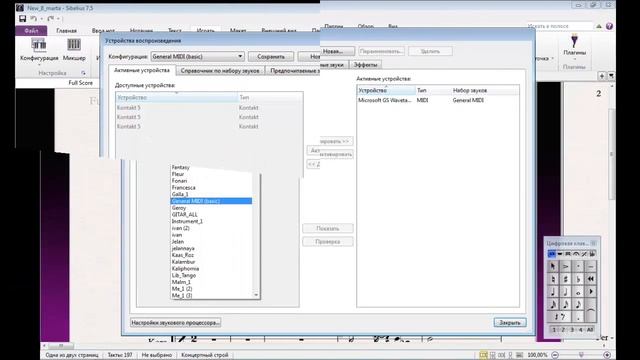Select the accent mark on the keypad

coord(566,267)
